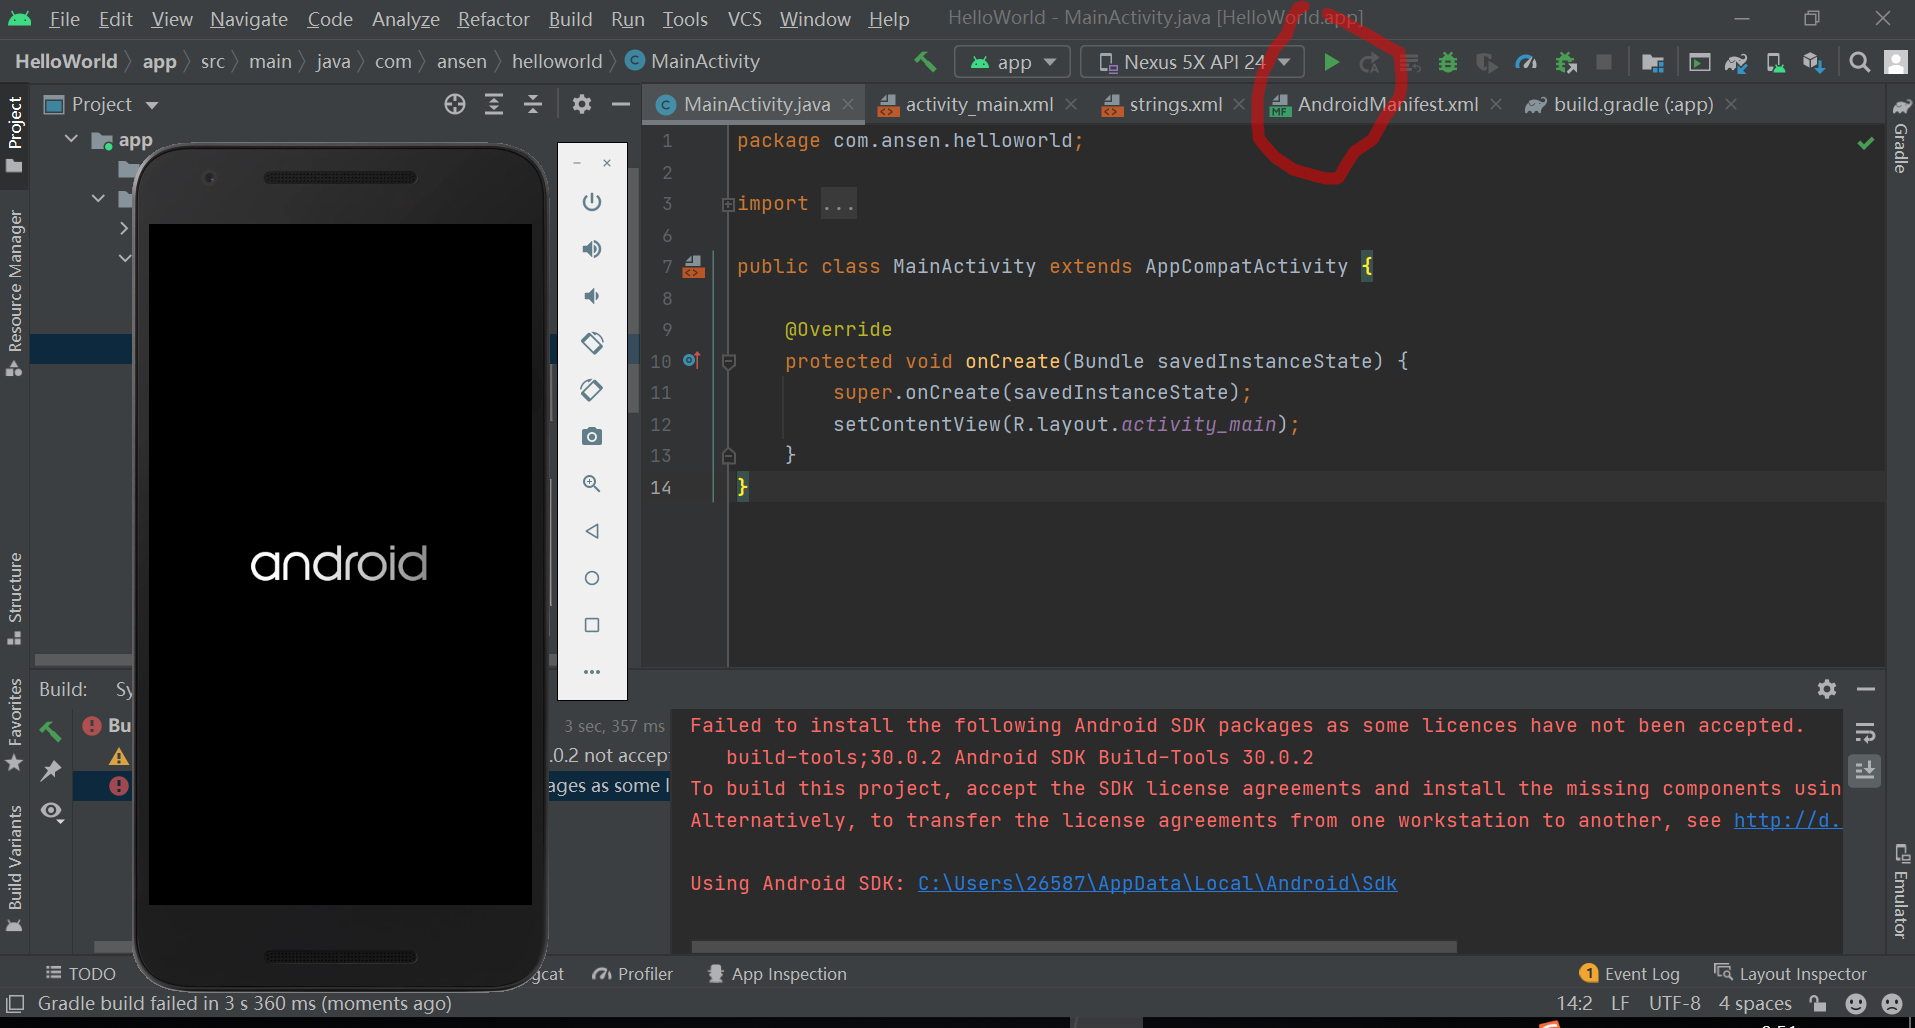The width and height of the screenshot is (1915, 1028).
Task: Click the Search Everywhere magnifier icon
Action: 1859,62
